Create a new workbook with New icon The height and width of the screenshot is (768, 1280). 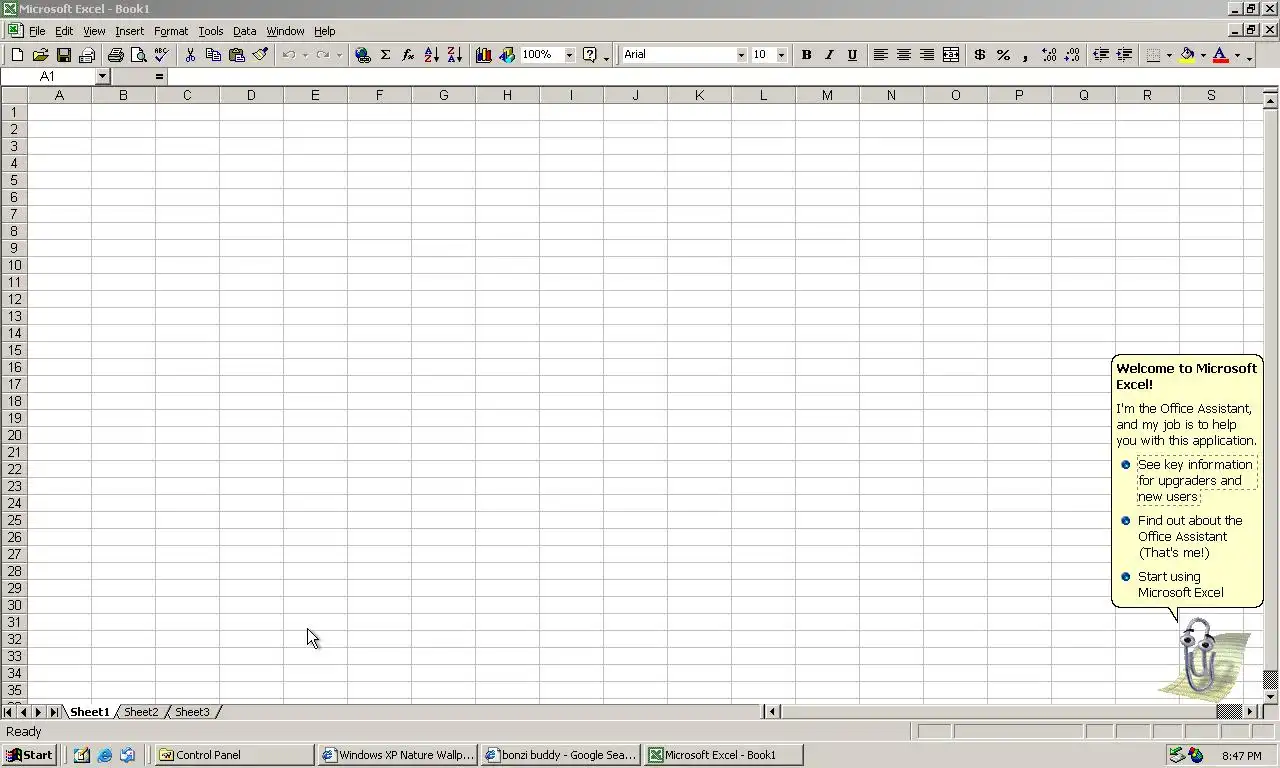click(x=17, y=55)
